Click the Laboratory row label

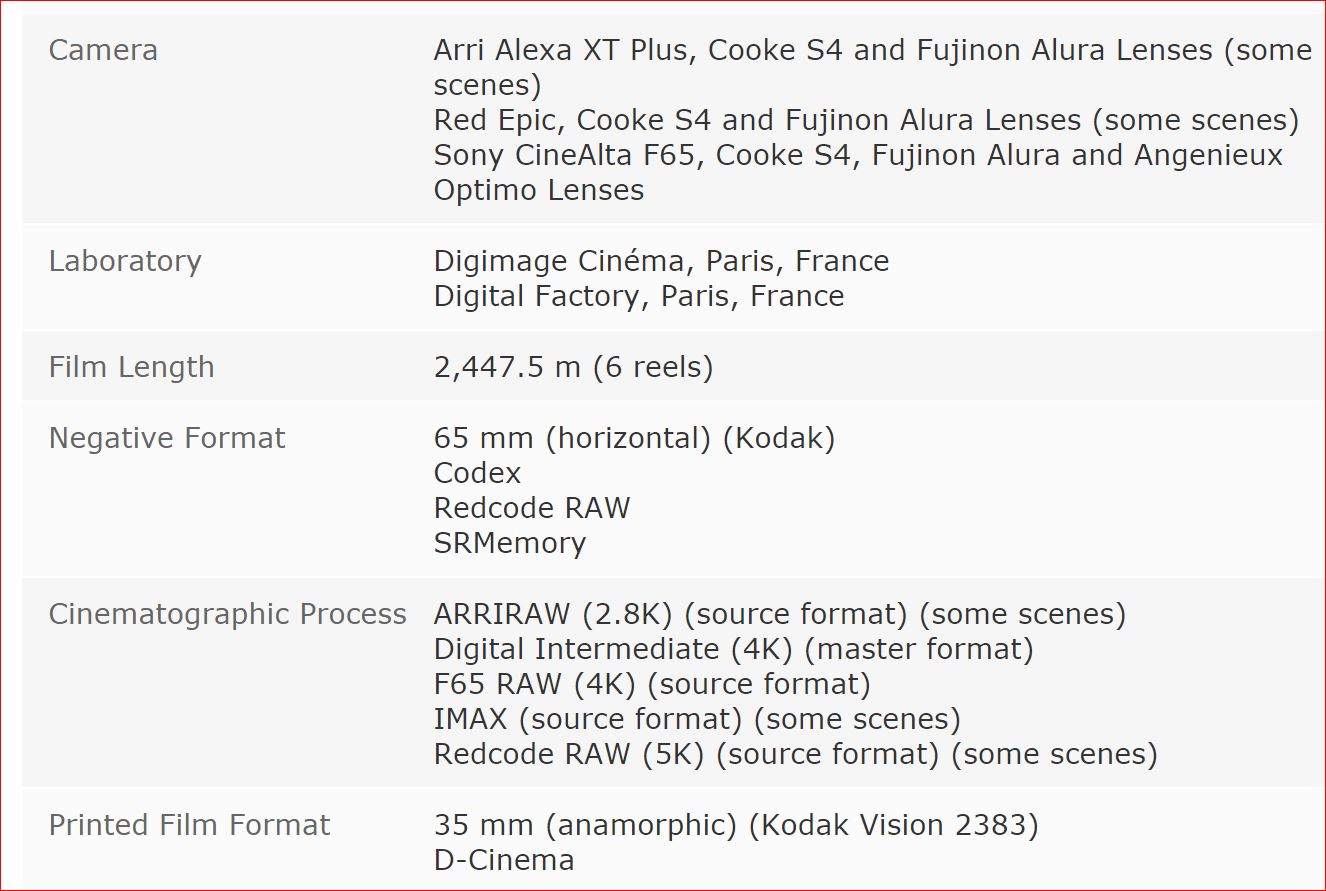[x=125, y=261]
